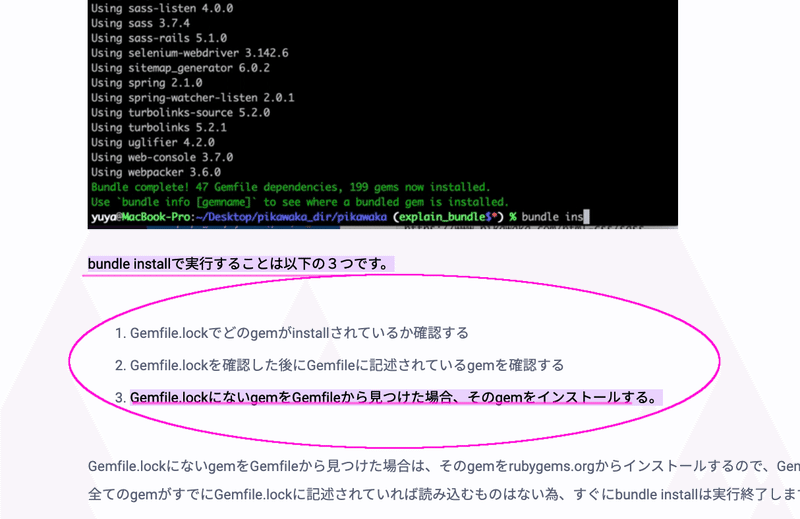Click the paragraph mentioning rubygems.org

[x=444, y=466]
